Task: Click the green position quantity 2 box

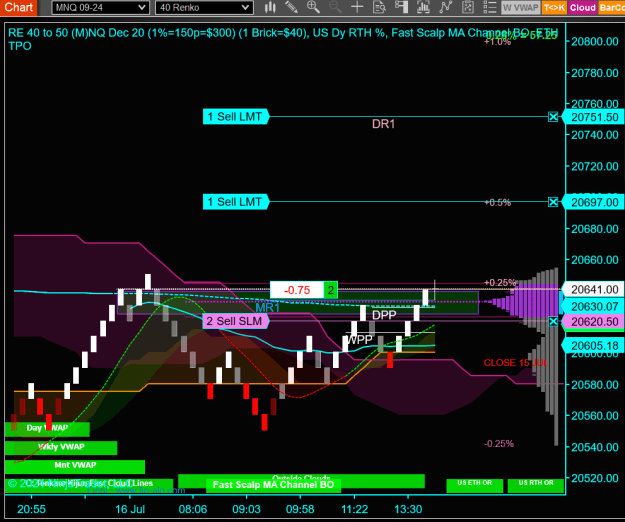Action: click(330, 290)
